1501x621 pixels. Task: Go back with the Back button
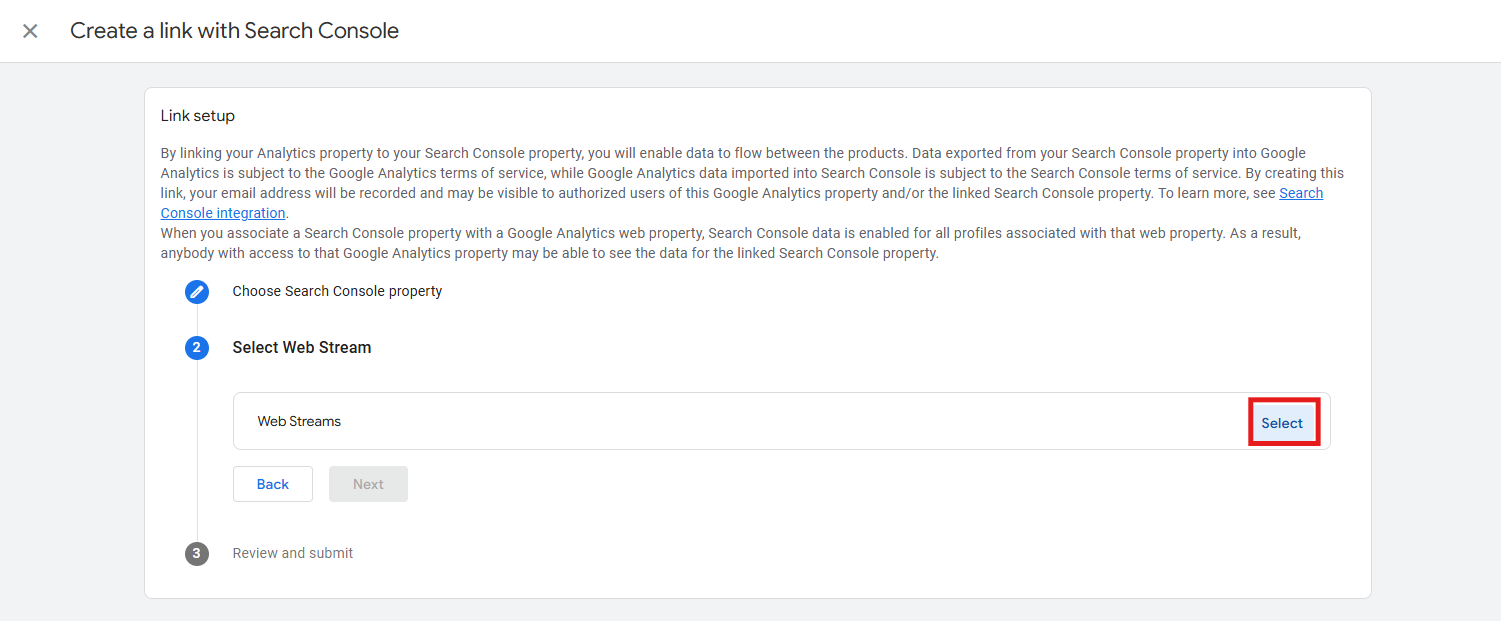point(273,484)
